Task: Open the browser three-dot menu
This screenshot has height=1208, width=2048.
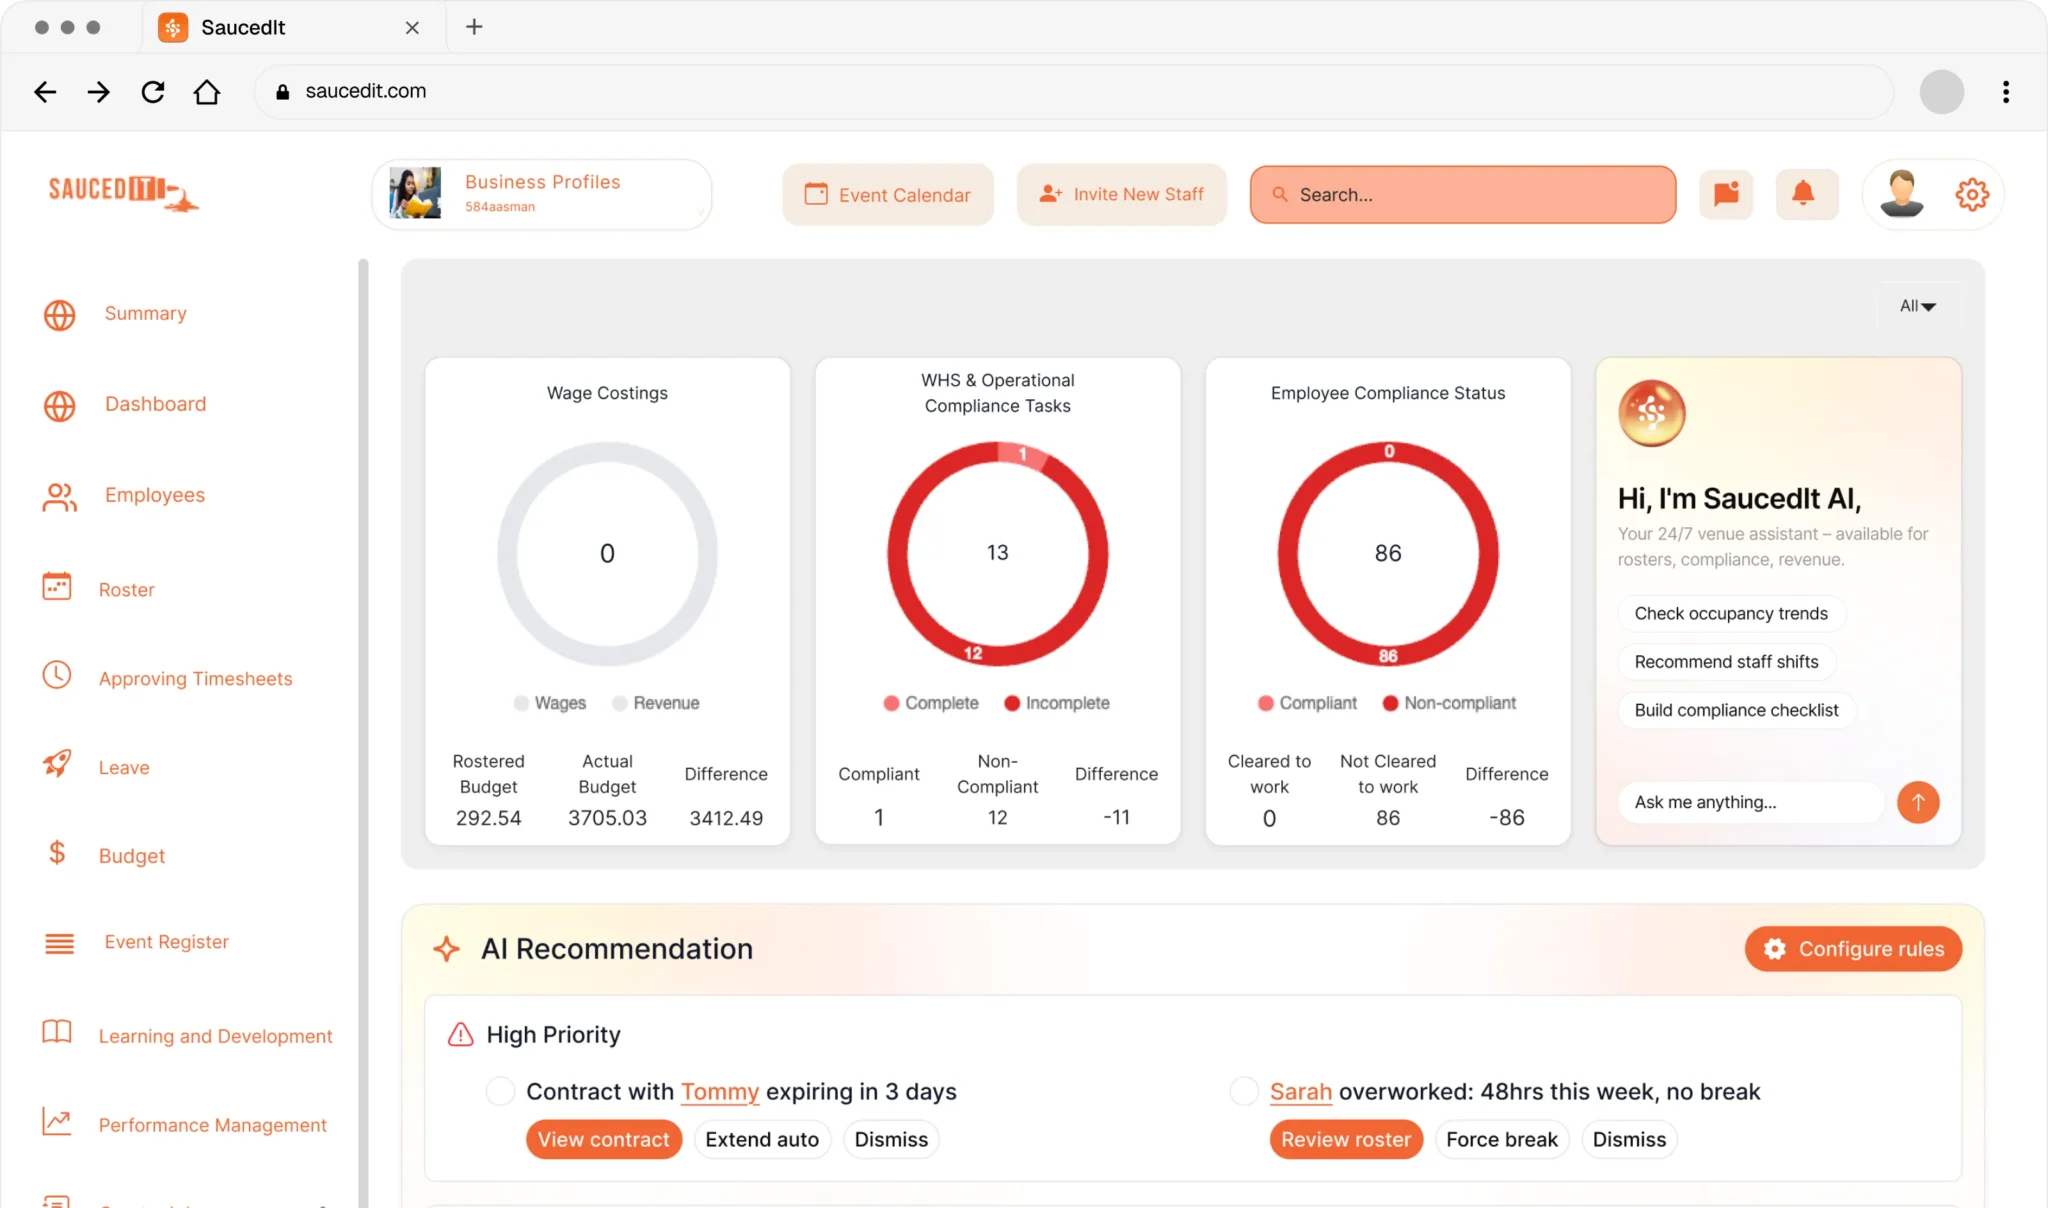Action: coord(2006,92)
